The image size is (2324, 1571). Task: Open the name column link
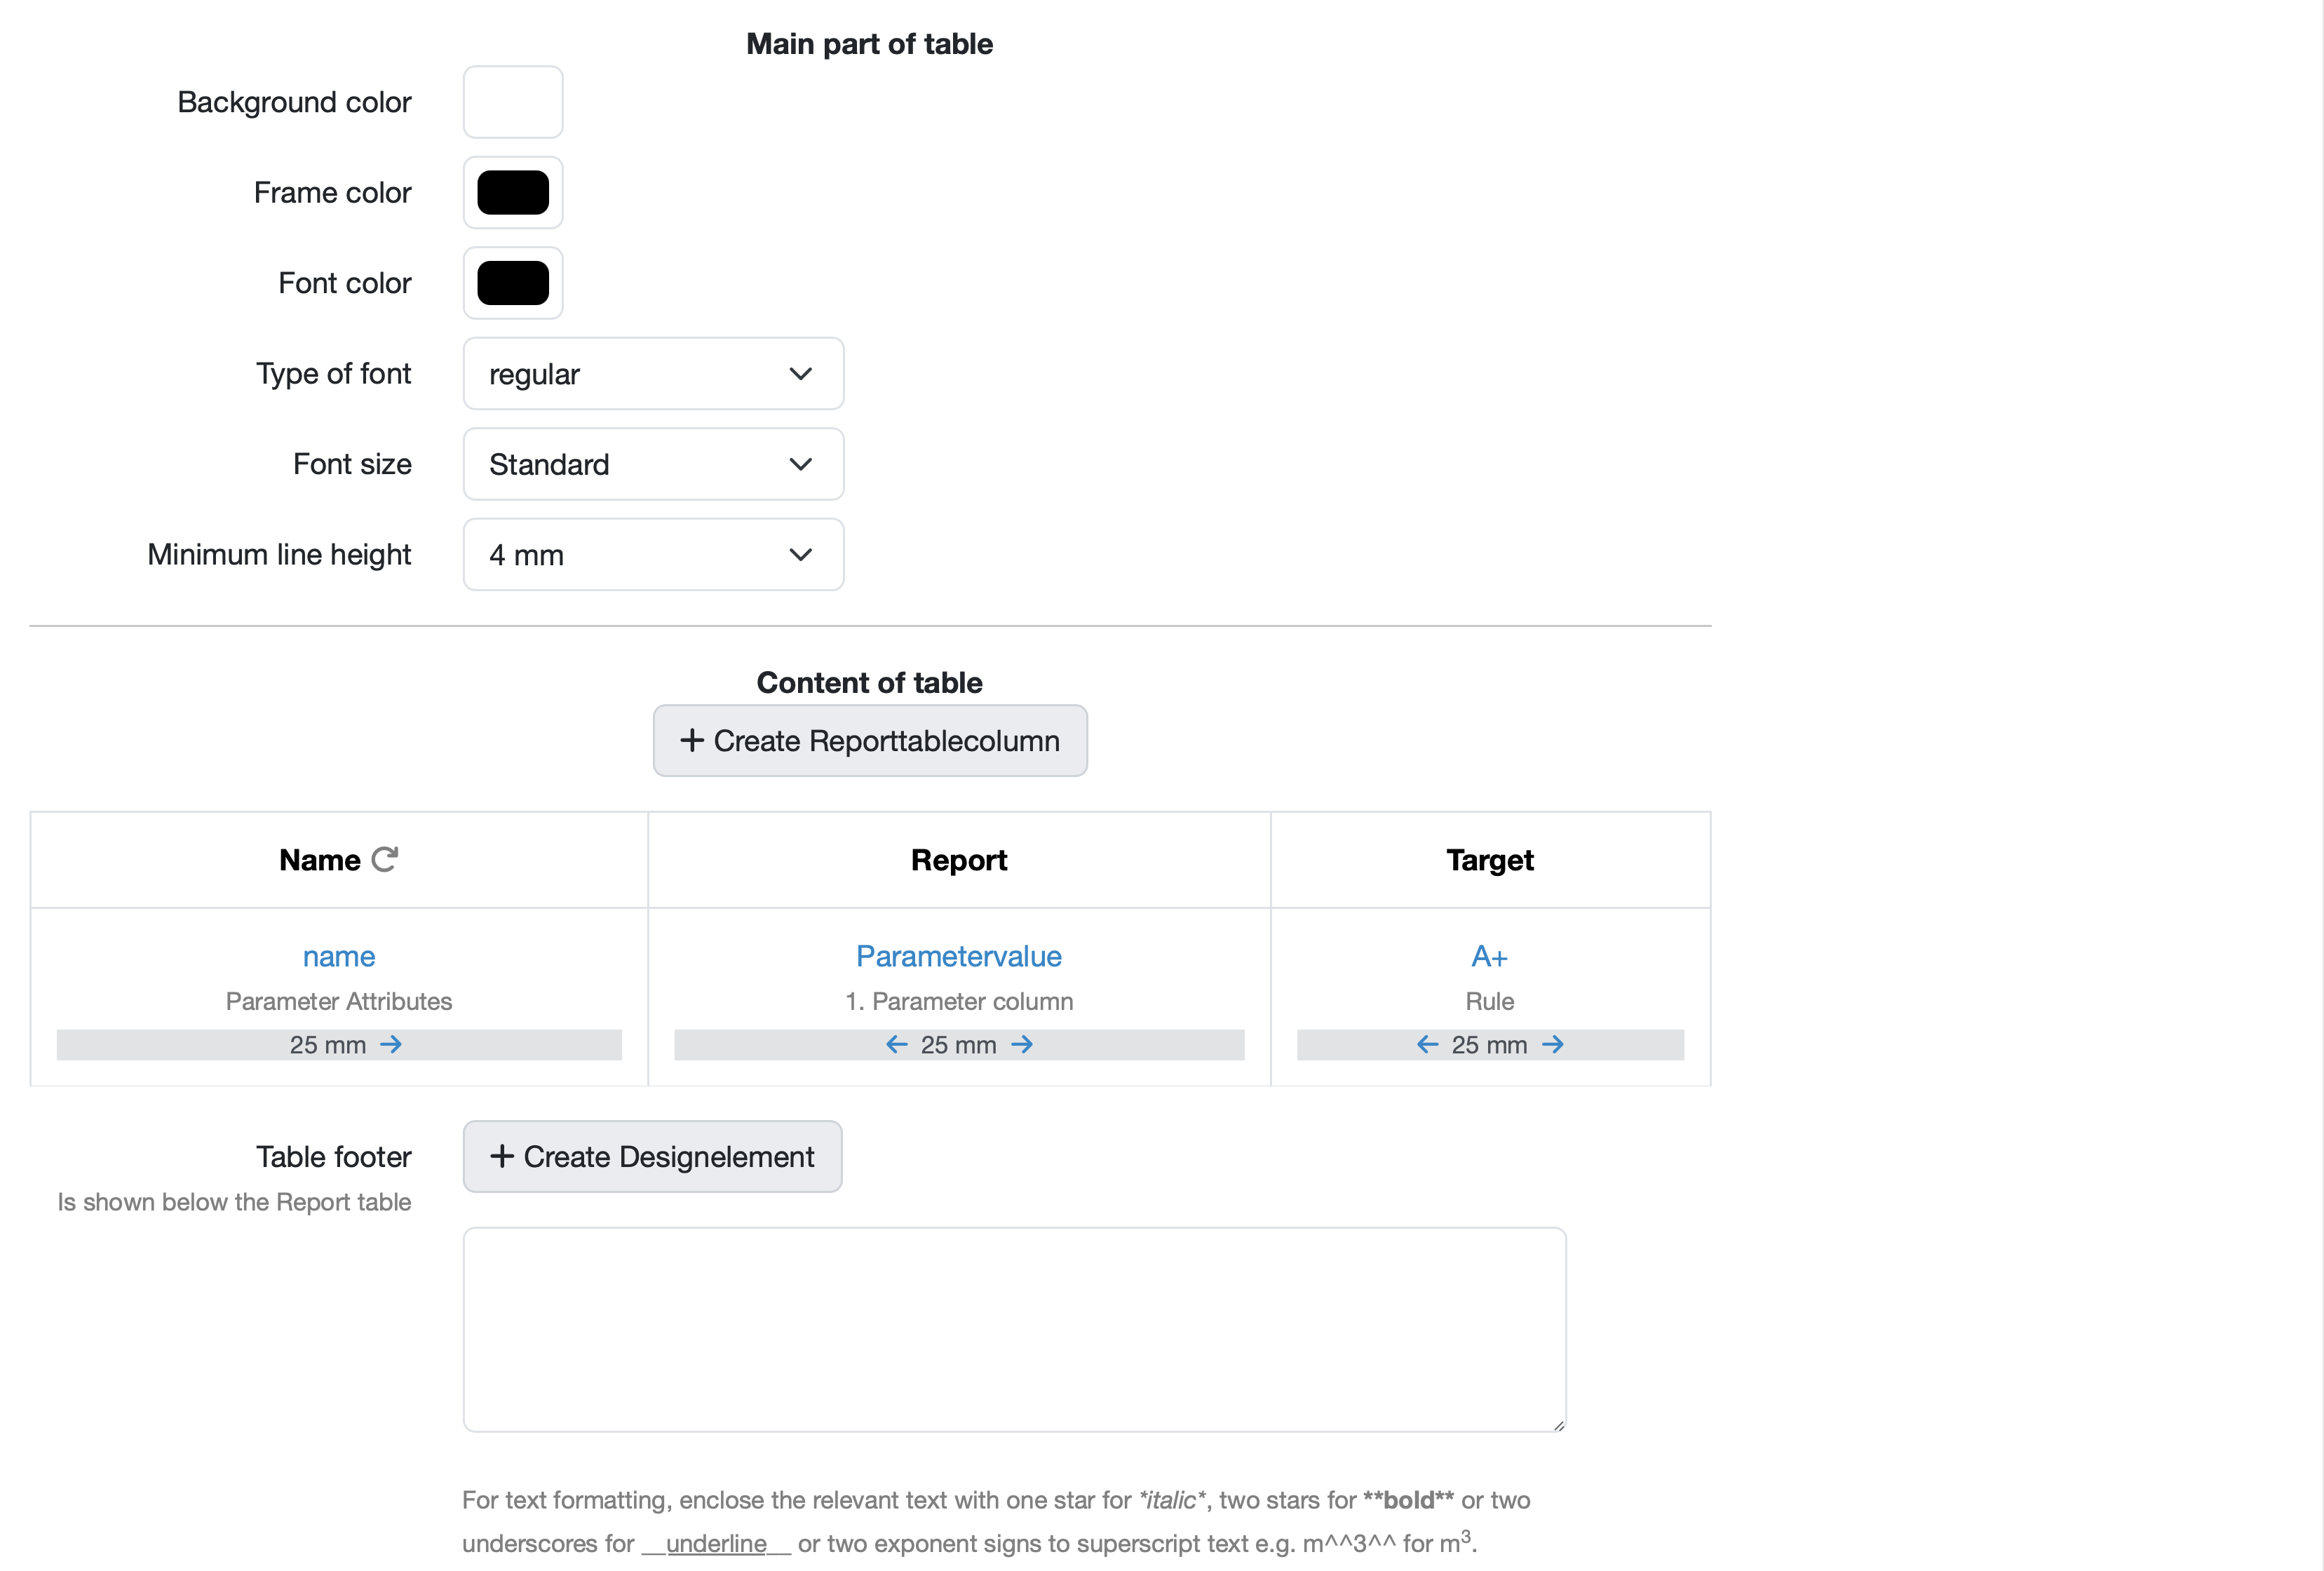[339, 956]
